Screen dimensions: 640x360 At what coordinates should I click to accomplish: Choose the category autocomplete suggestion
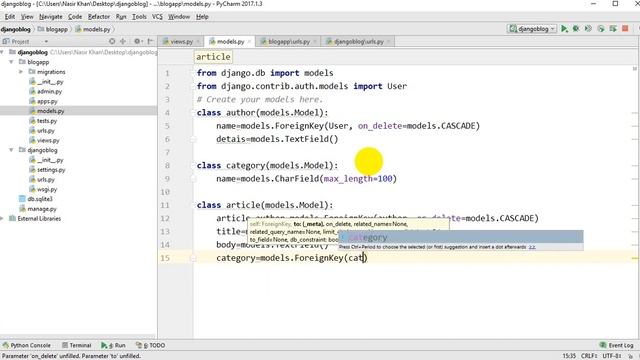pos(461,237)
